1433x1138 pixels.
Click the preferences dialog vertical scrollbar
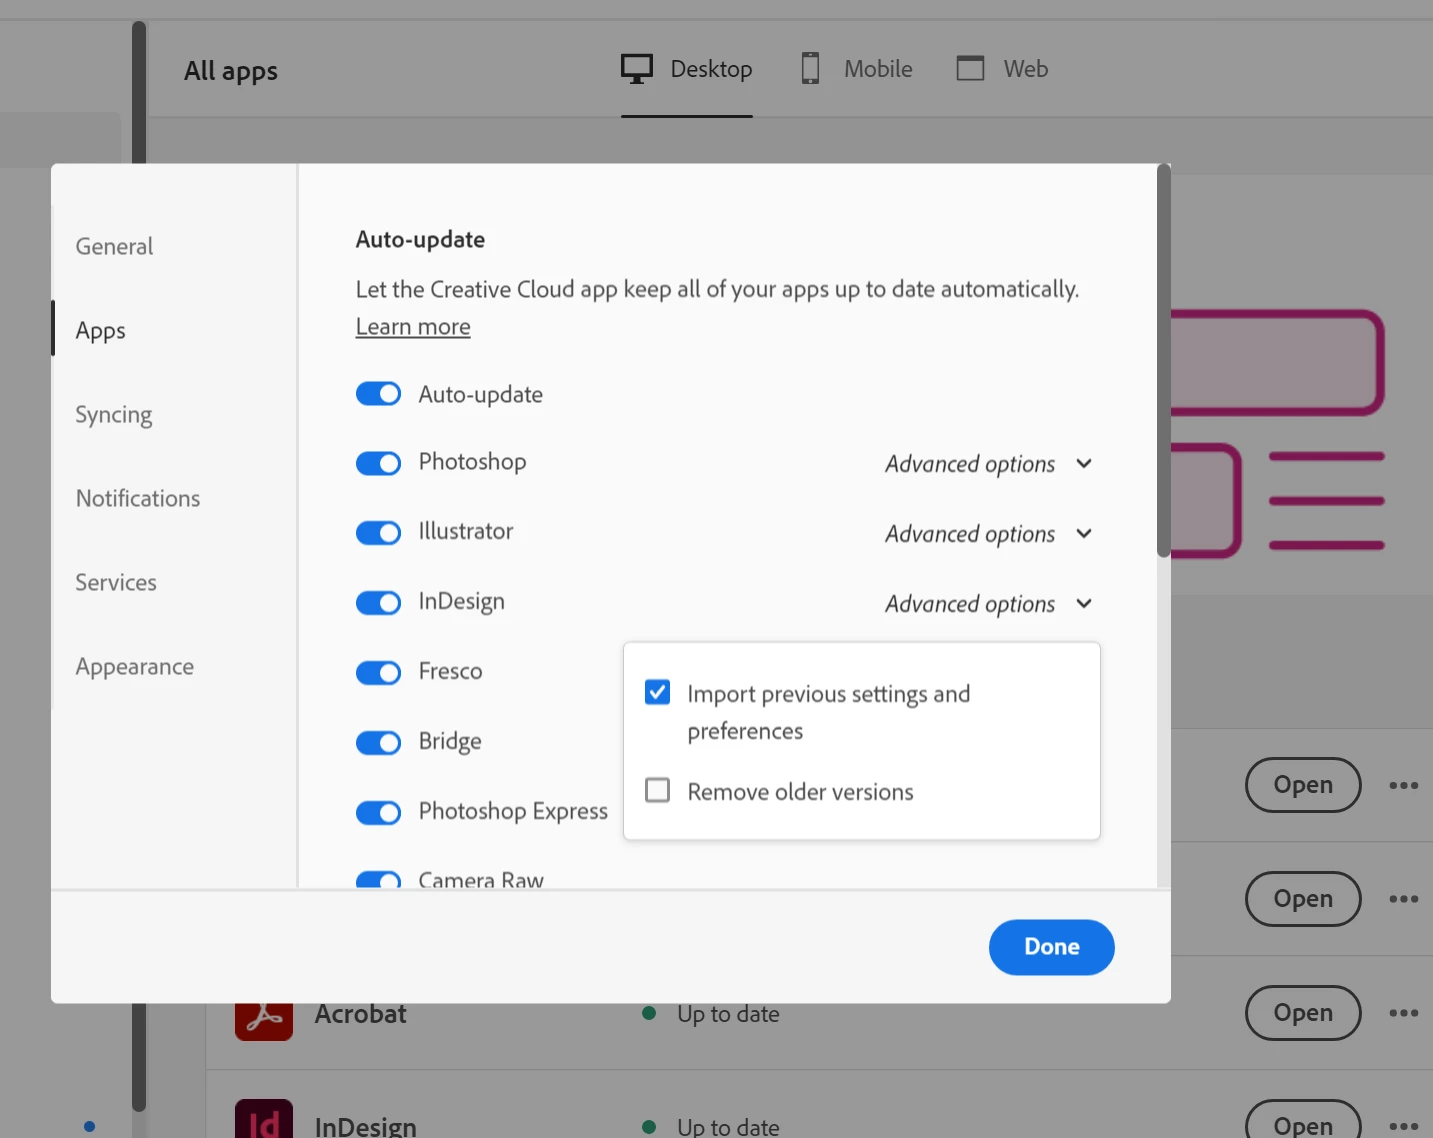(x=1163, y=360)
